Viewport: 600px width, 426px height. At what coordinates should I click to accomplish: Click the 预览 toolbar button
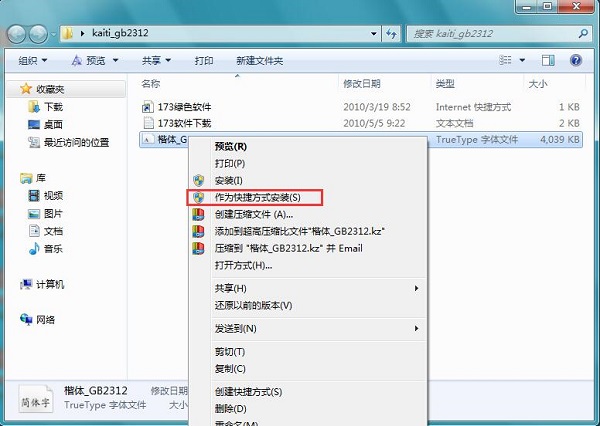click(89, 60)
